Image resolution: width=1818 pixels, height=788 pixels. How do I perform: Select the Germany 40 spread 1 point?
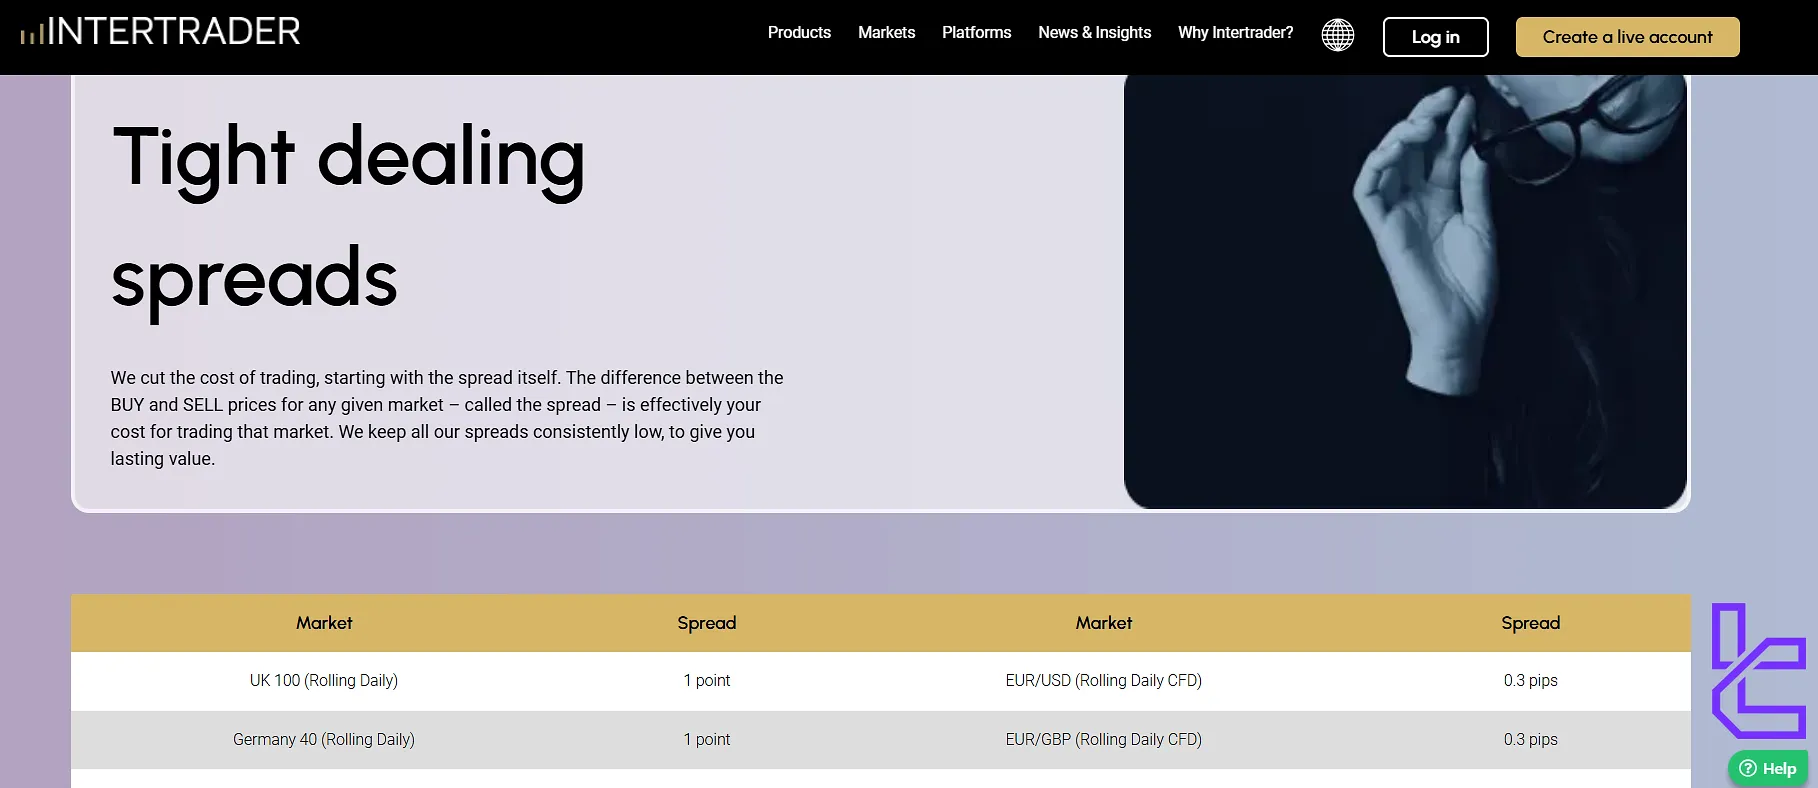point(707,740)
